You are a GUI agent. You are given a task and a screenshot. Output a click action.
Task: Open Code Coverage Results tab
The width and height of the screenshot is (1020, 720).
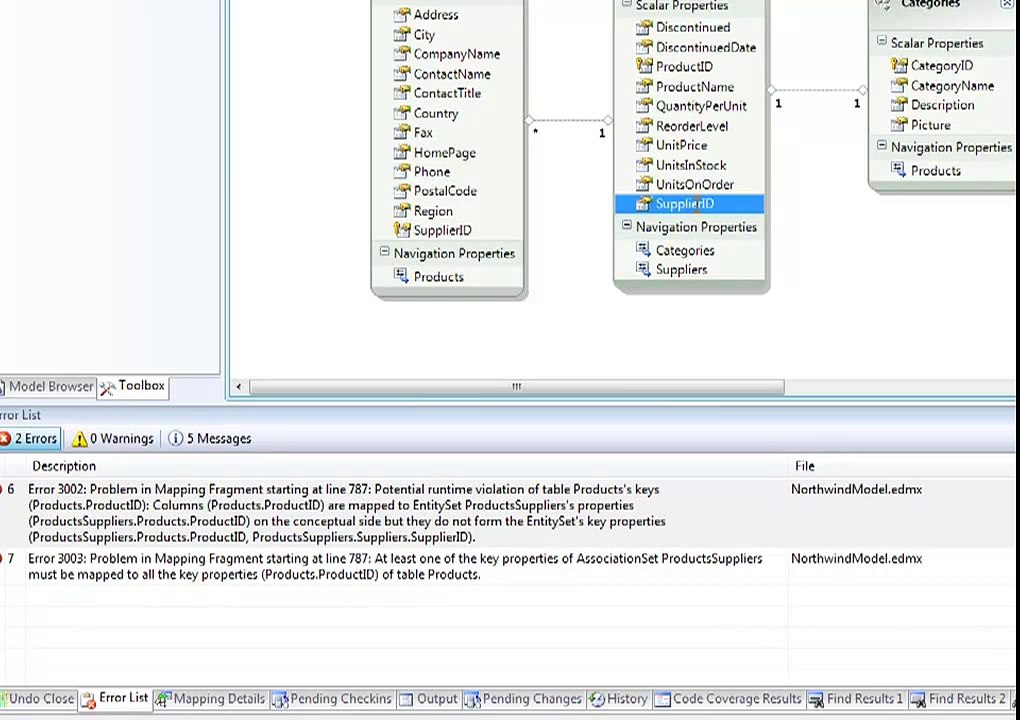pyautogui.click(x=728, y=699)
